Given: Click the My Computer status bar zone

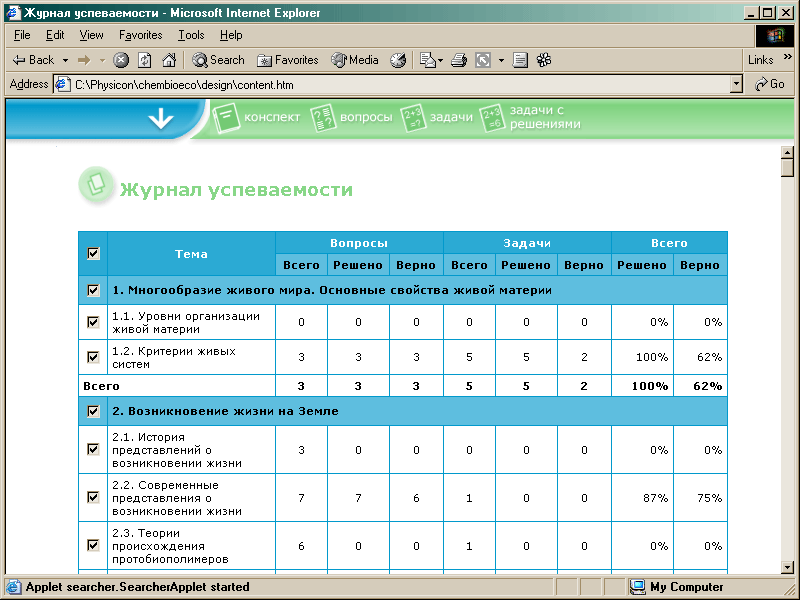Looking at the screenshot, I should point(677,587).
